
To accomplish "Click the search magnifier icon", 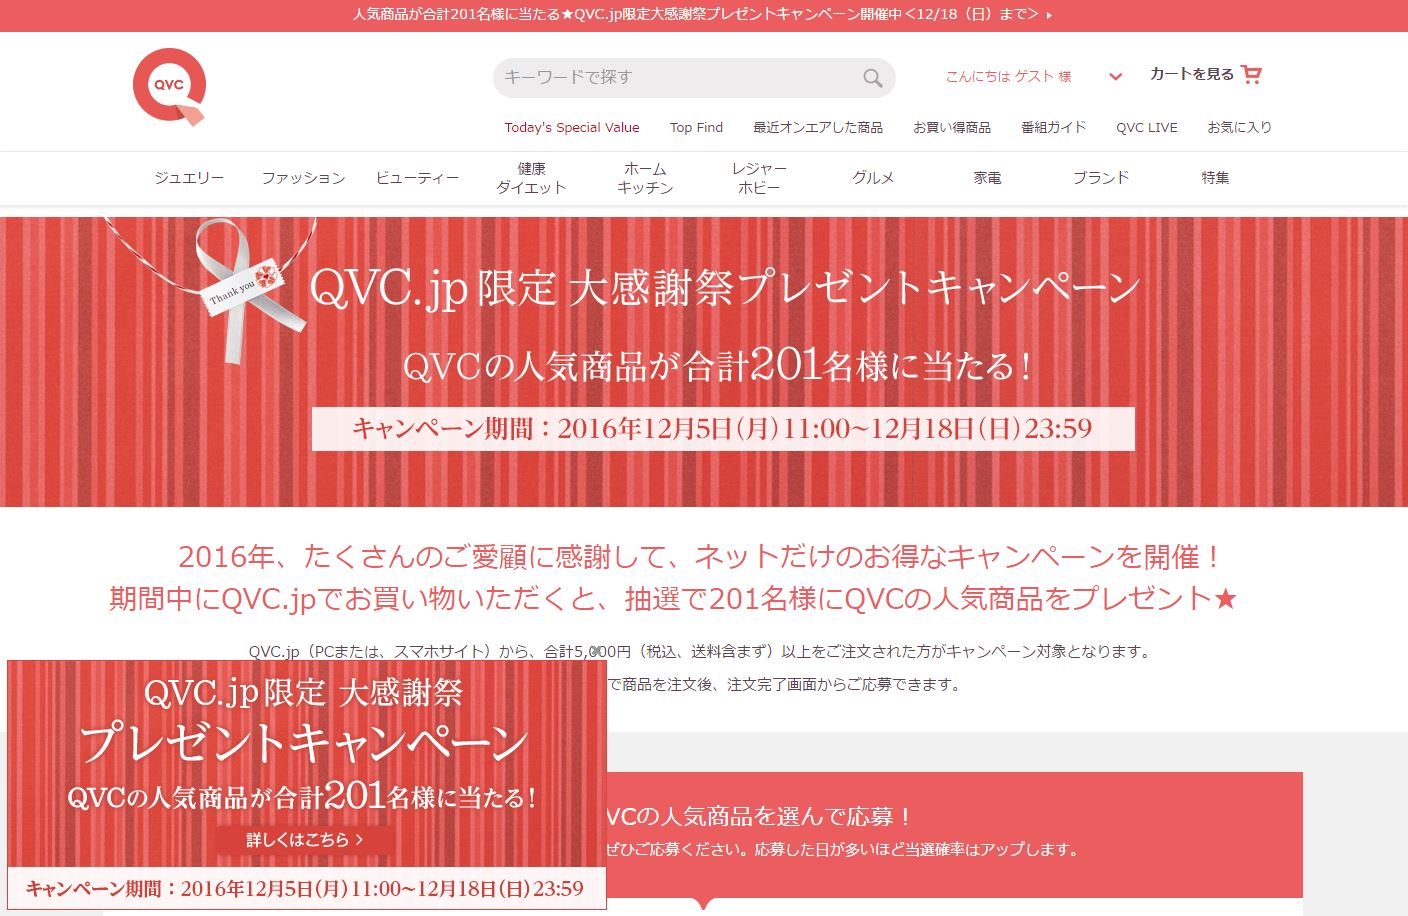I will [872, 78].
